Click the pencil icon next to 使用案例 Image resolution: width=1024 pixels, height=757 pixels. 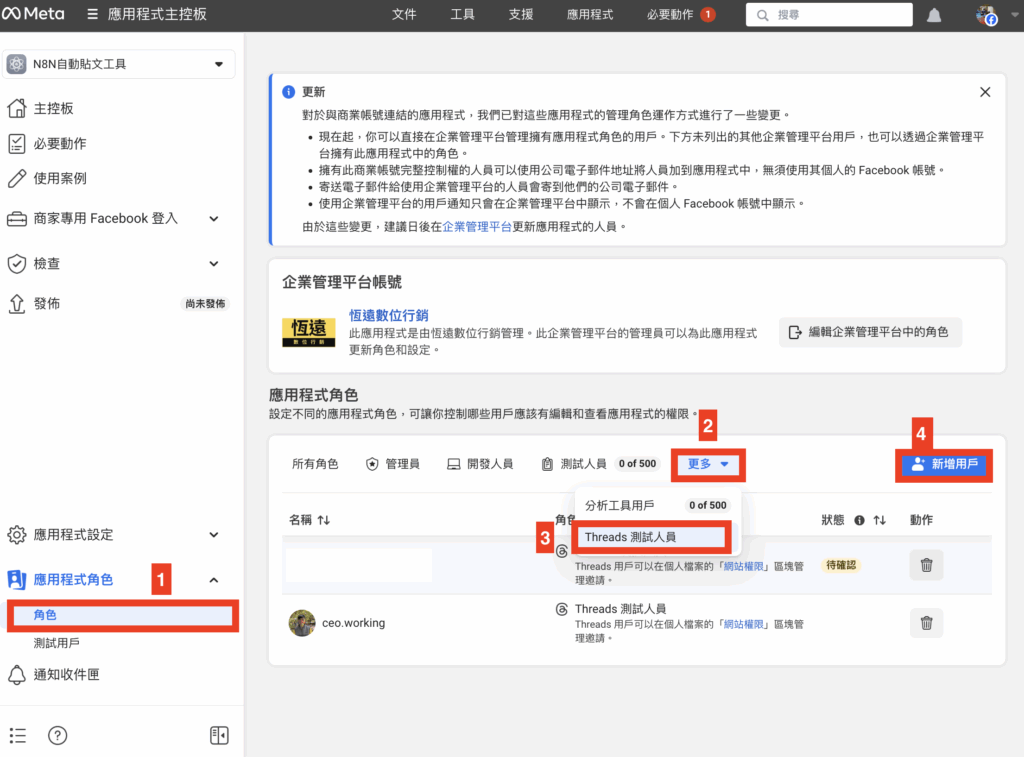click(x=16, y=178)
